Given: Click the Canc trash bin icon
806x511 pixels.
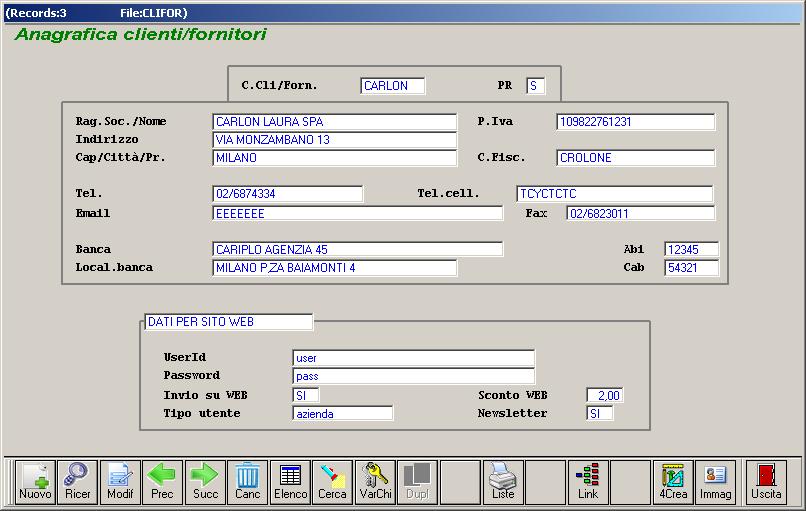Looking at the screenshot, I should pyautogui.click(x=248, y=482).
